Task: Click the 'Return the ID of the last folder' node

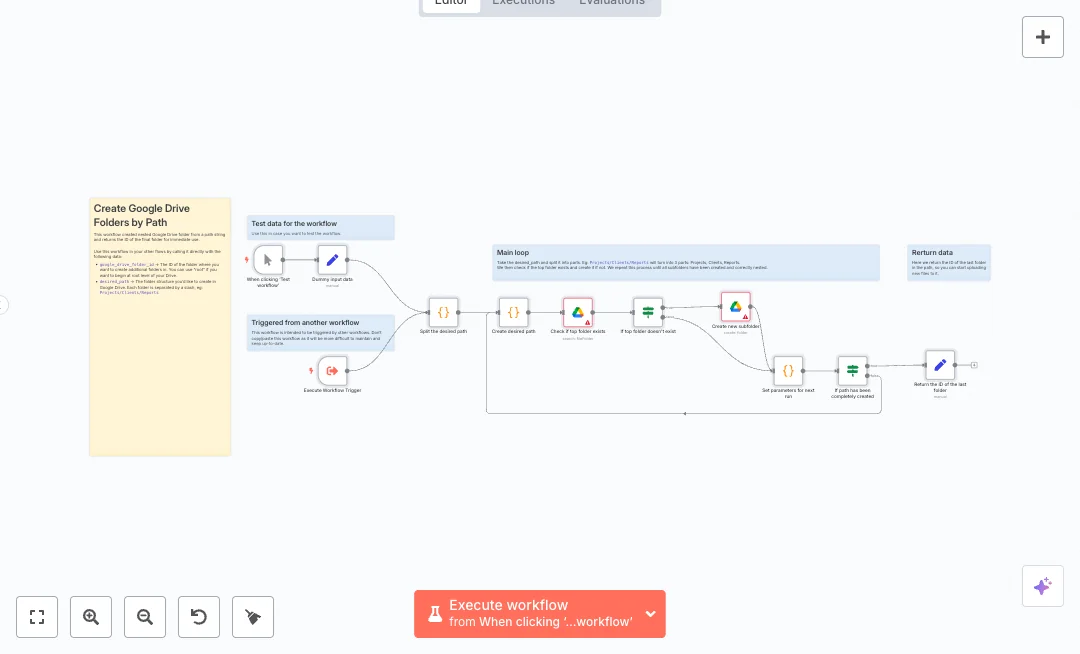Action: pyautogui.click(x=939, y=365)
